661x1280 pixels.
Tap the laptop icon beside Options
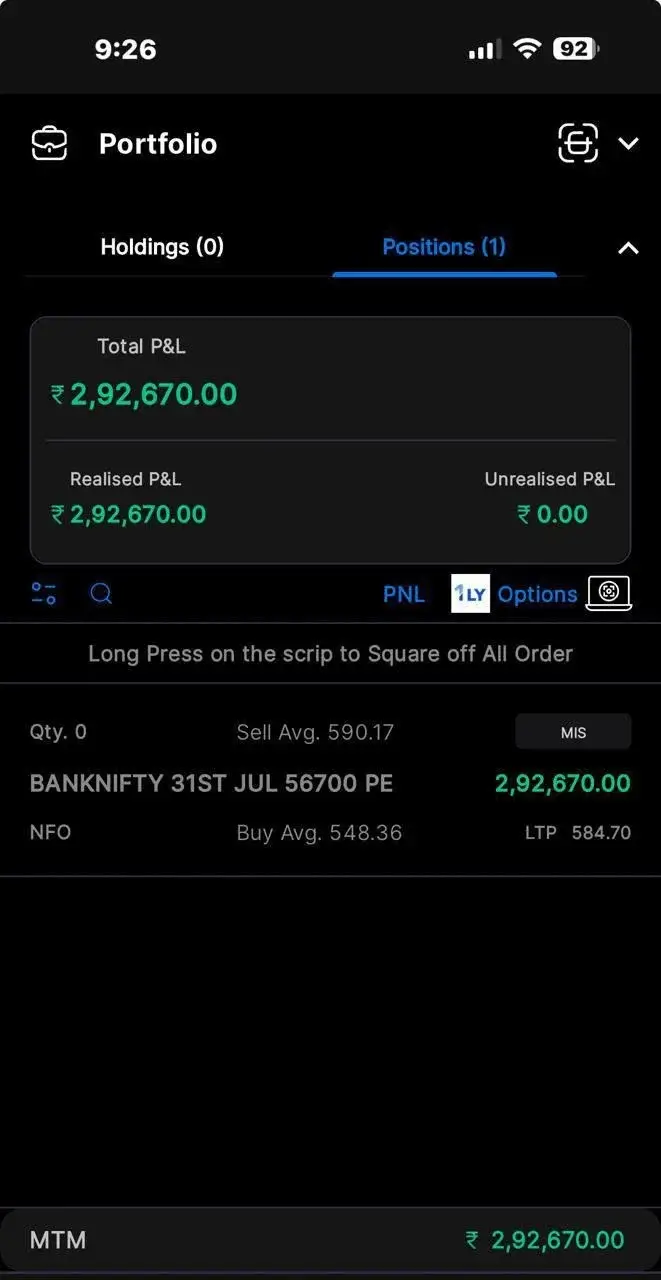coord(608,593)
